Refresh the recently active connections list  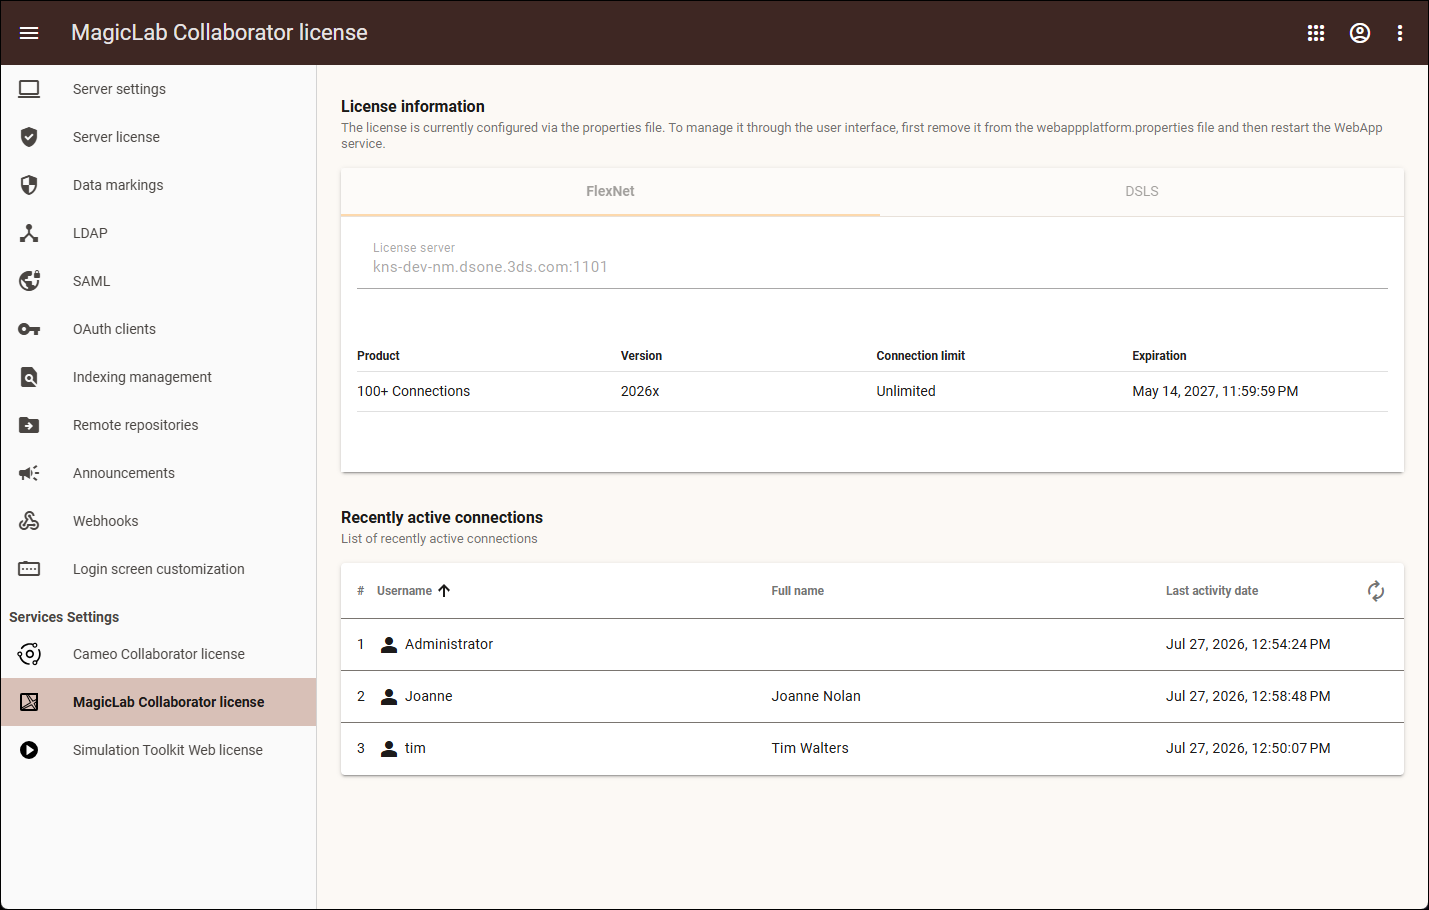1376,591
